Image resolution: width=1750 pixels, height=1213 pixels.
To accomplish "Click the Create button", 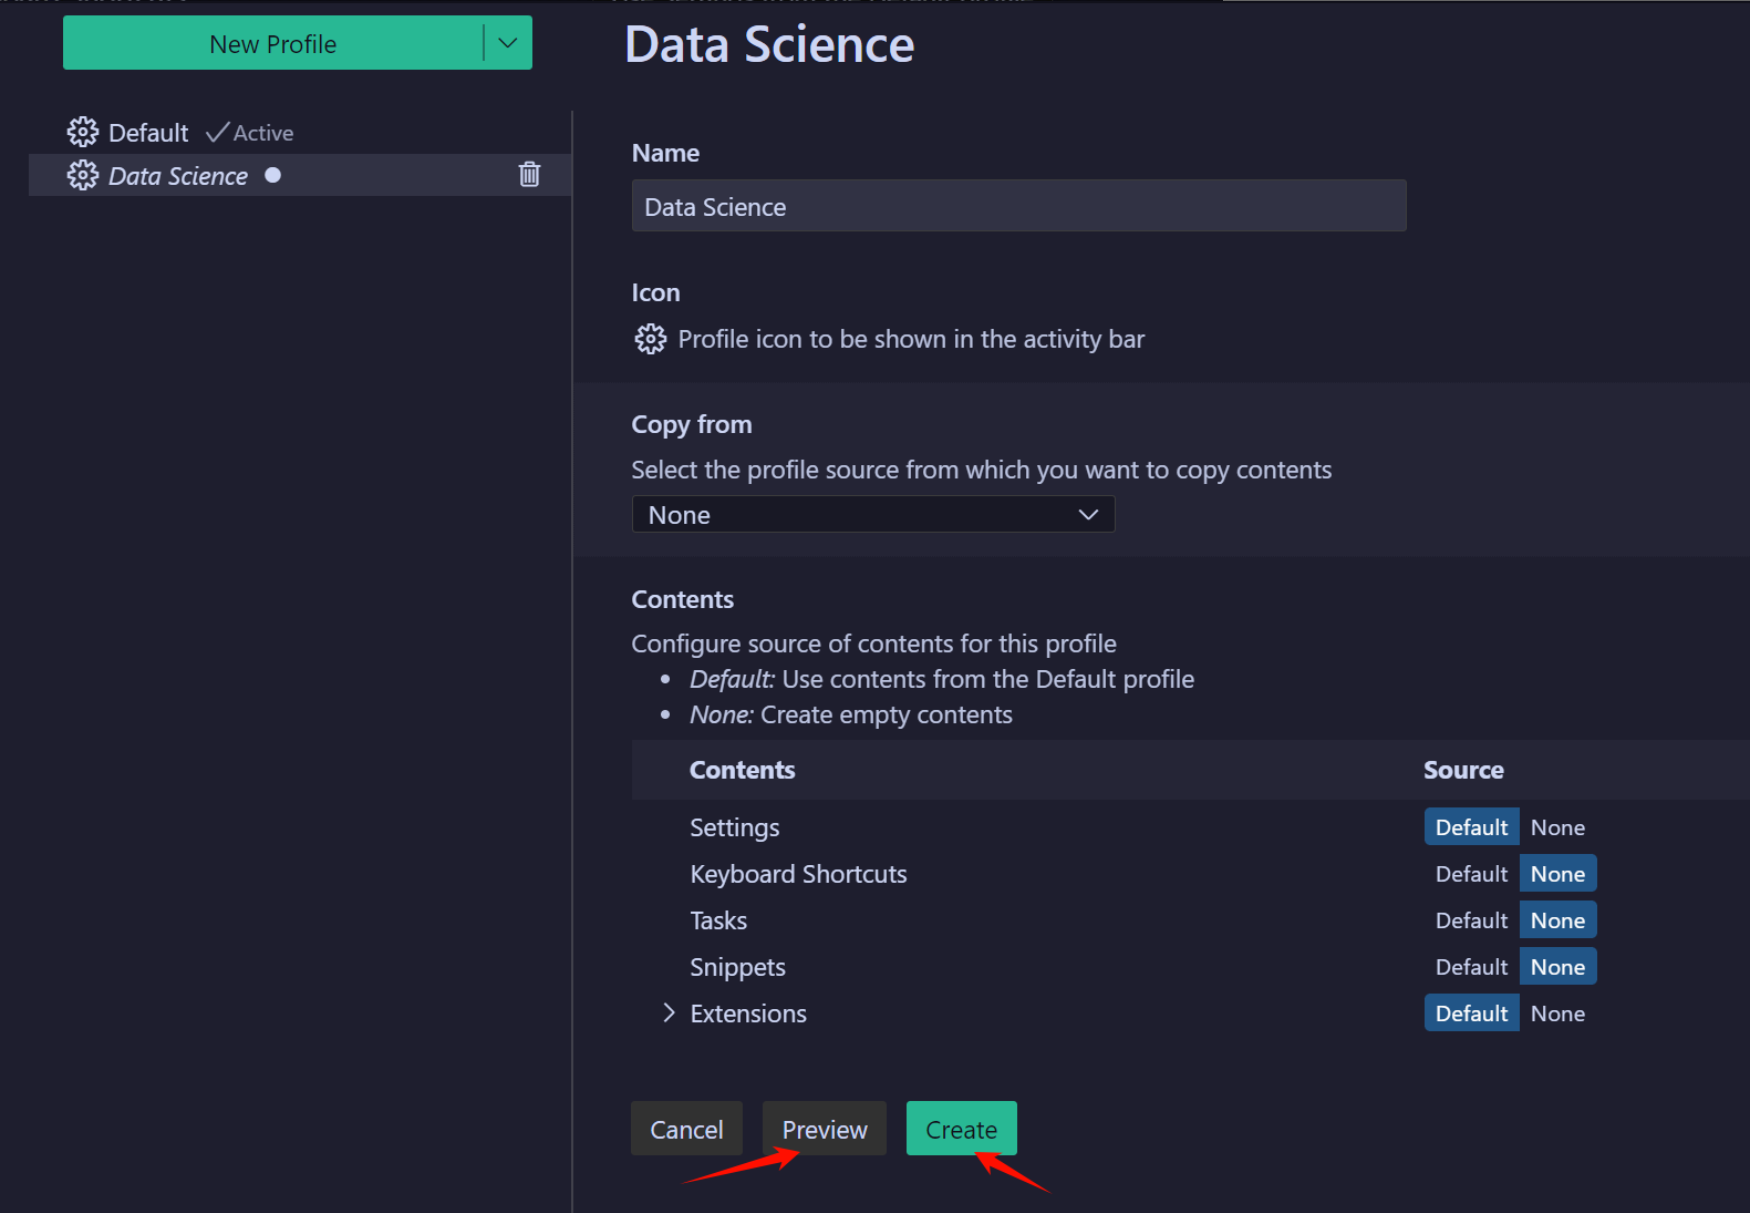I will tap(961, 1128).
